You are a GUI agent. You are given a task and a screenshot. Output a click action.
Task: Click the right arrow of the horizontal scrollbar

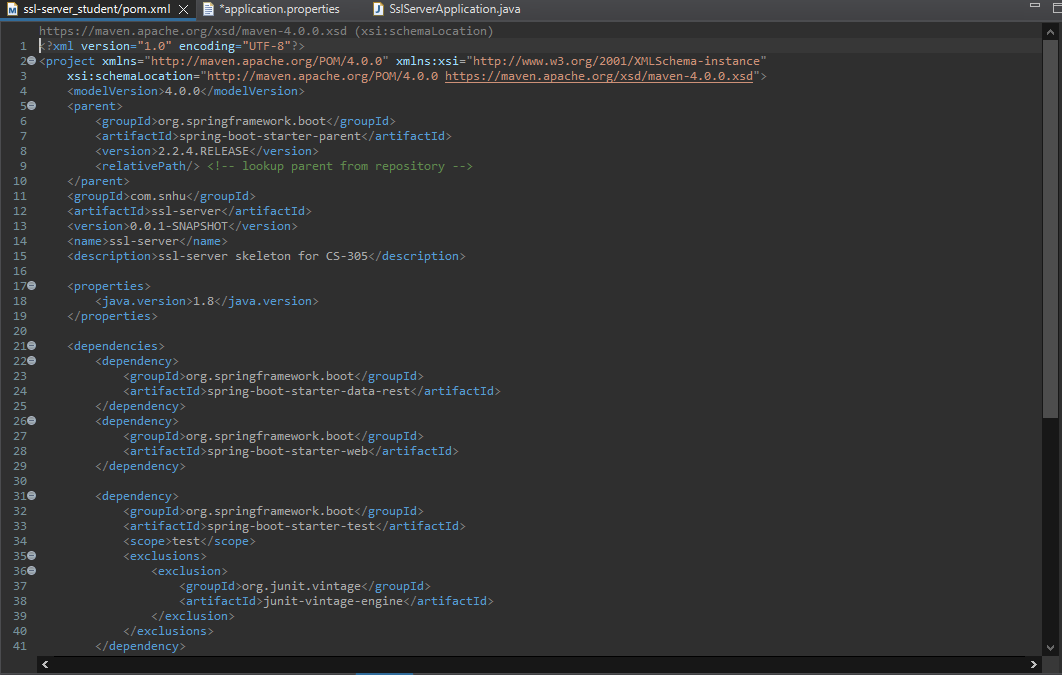(1034, 663)
